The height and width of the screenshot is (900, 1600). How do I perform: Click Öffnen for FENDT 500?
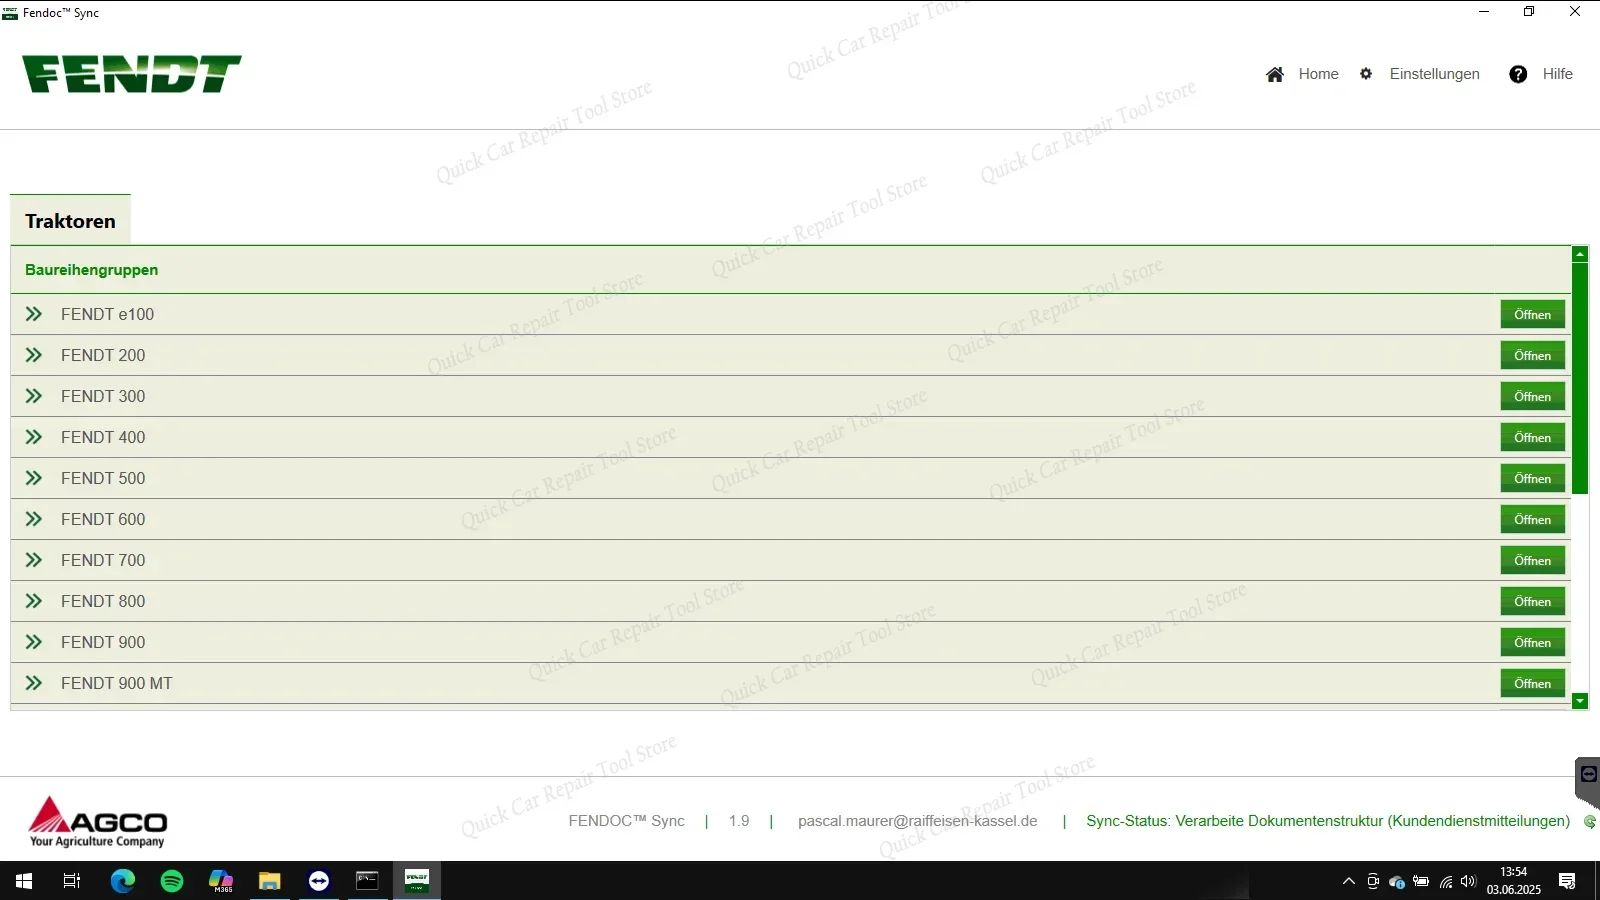(x=1532, y=478)
